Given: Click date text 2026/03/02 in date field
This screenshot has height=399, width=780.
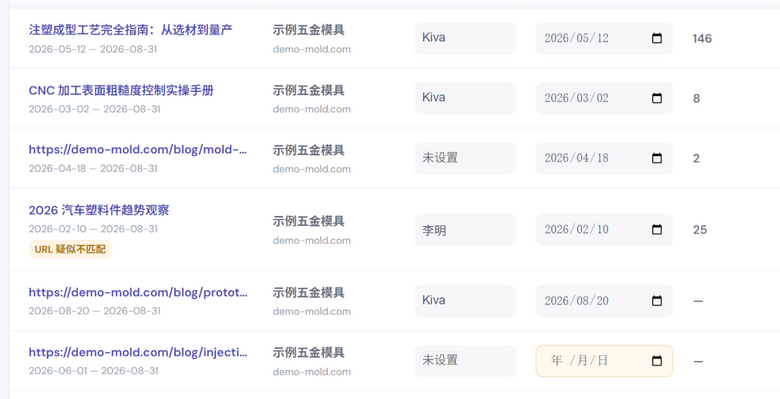Looking at the screenshot, I should 576,98.
